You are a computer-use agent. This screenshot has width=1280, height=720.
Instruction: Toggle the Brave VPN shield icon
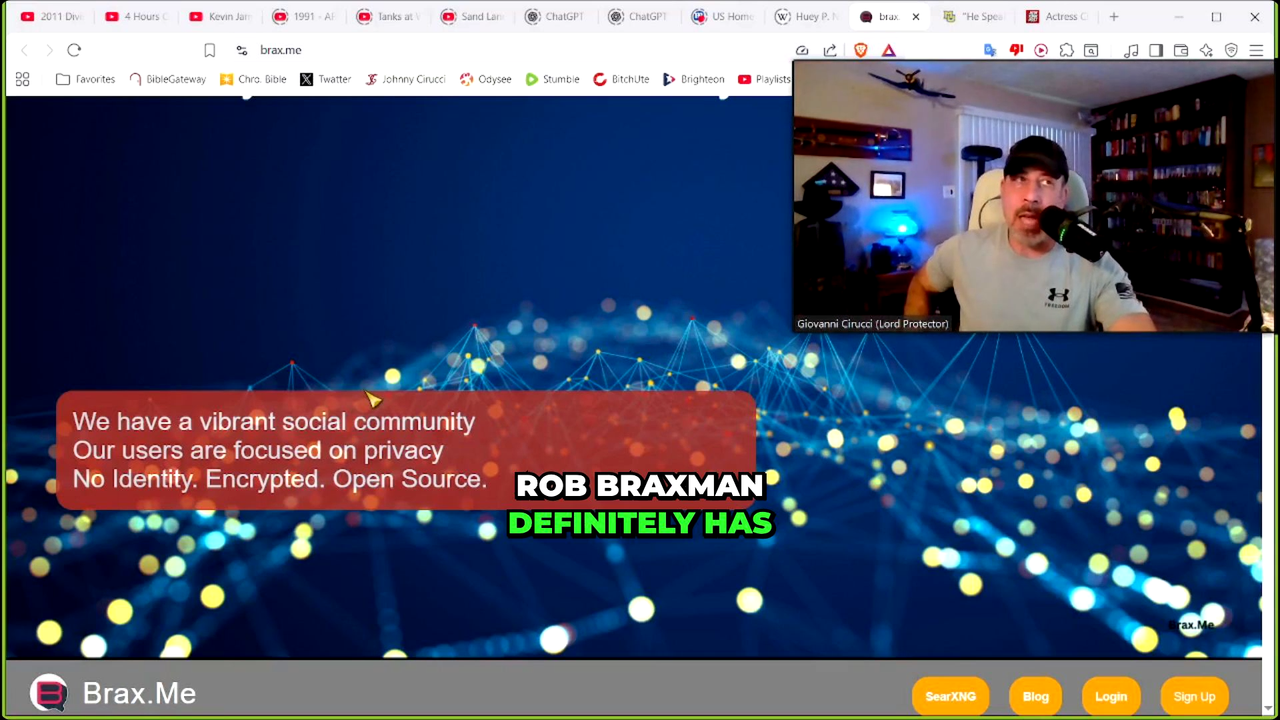point(1231,50)
